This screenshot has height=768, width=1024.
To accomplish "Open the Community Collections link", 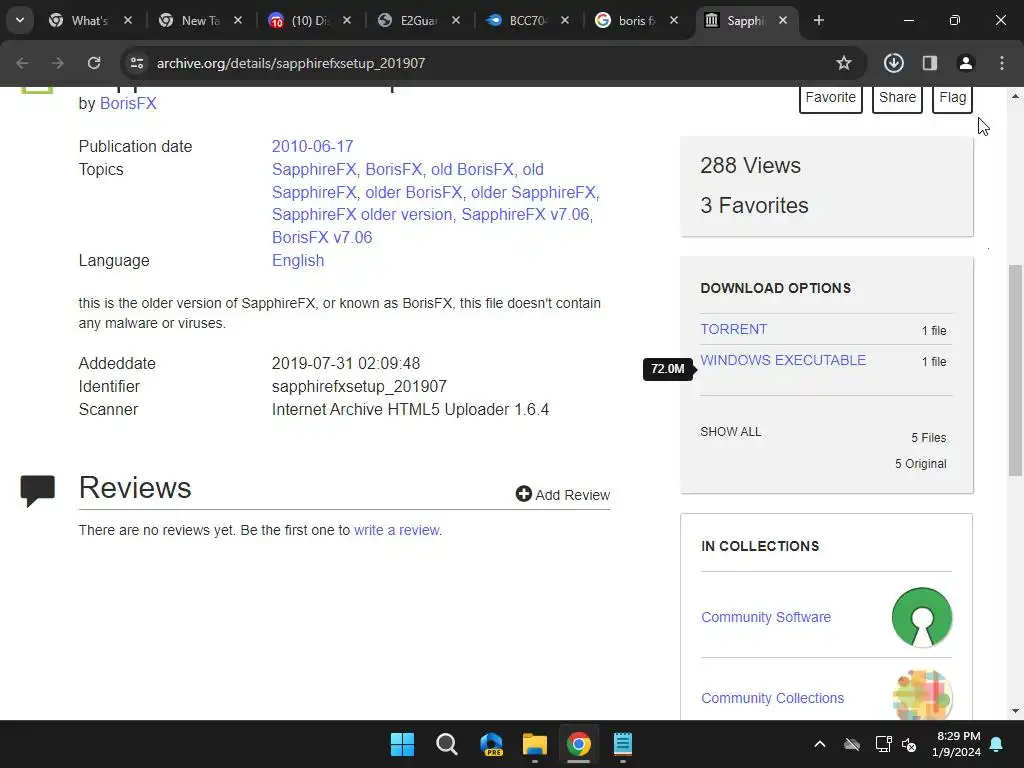I will pyautogui.click(x=773, y=698).
